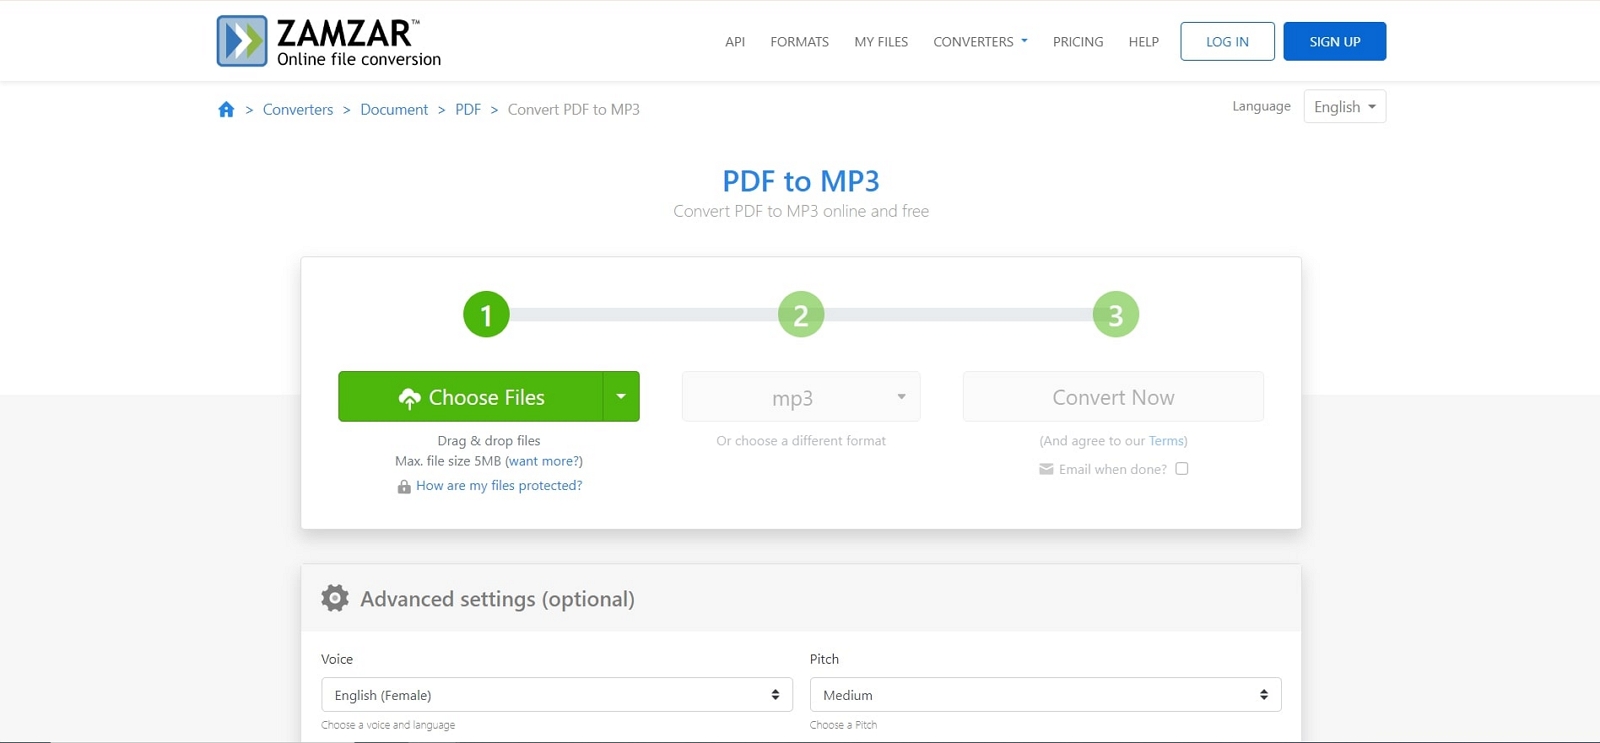This screenshot has width=1600, height=743.
Task: Click 'Advanced settings (optional)' heading
Action: click(x=497, y=599)
